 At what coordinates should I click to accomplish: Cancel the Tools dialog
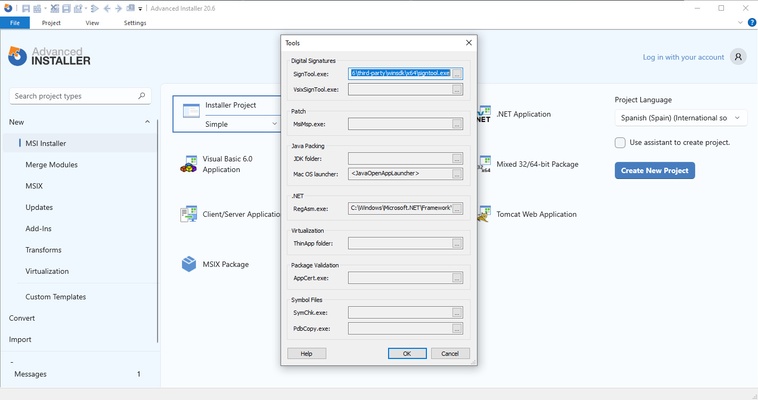(450, 354)
